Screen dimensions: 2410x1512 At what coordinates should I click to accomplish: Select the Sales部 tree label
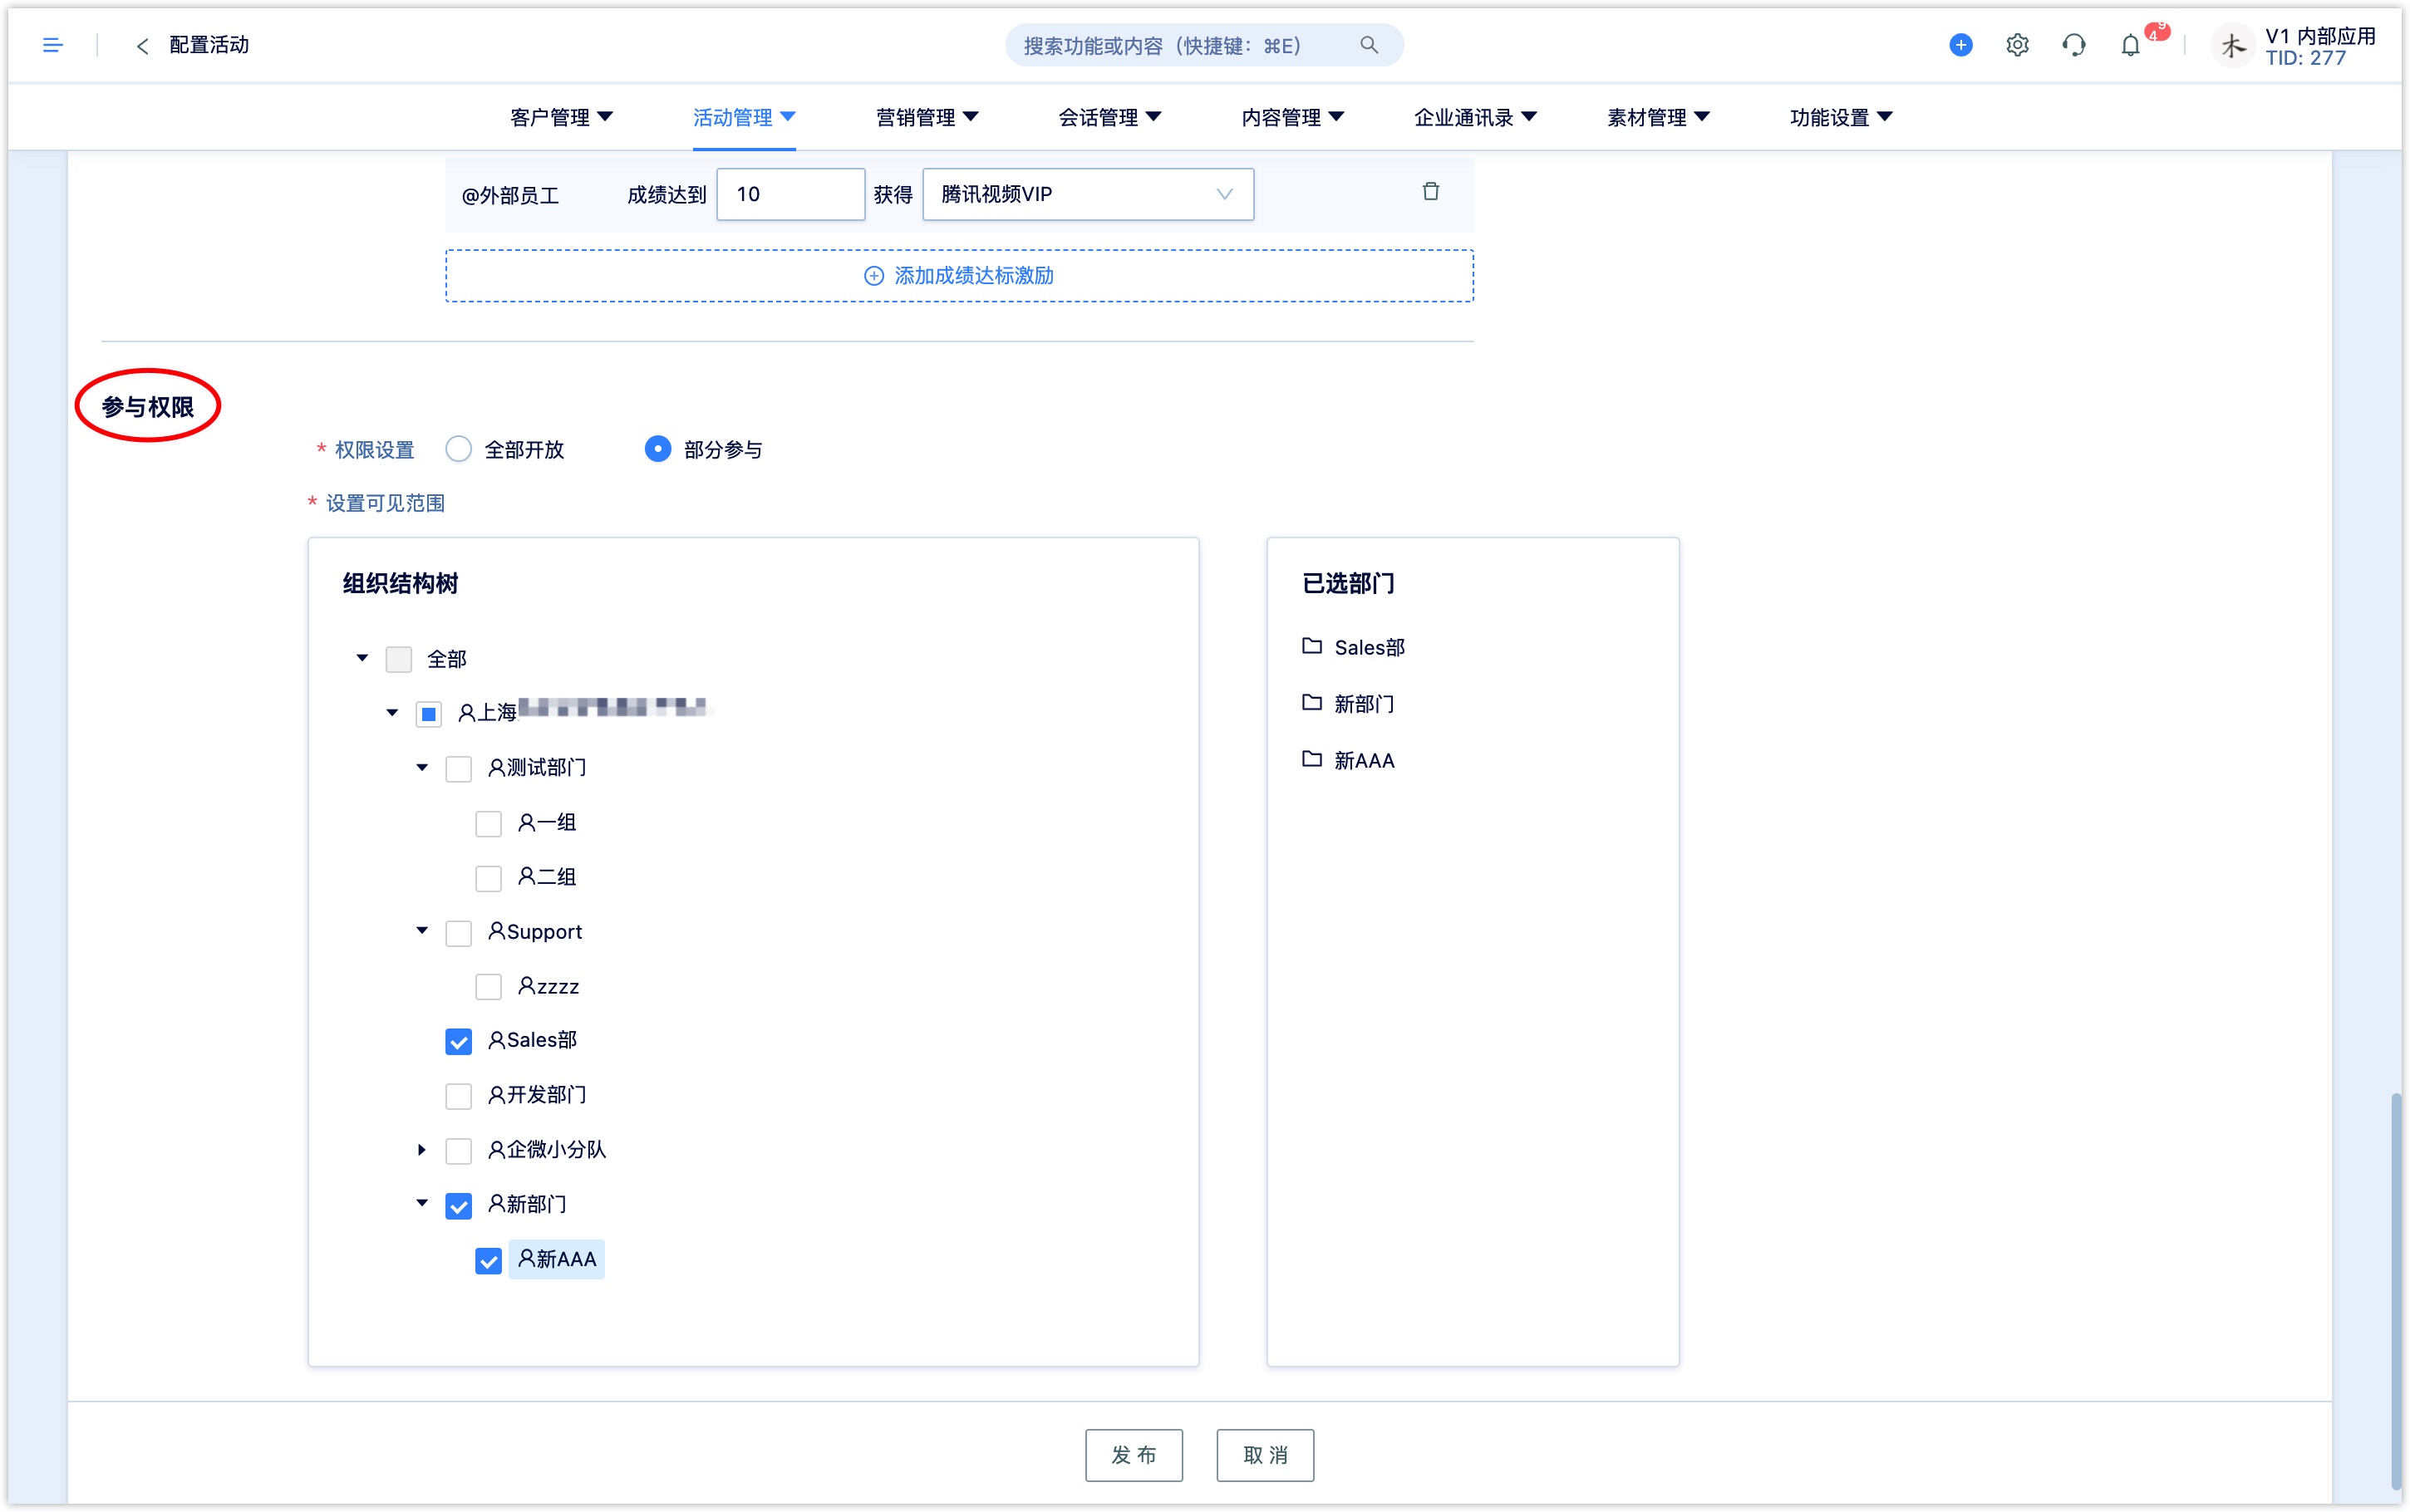coord(532,1040)
